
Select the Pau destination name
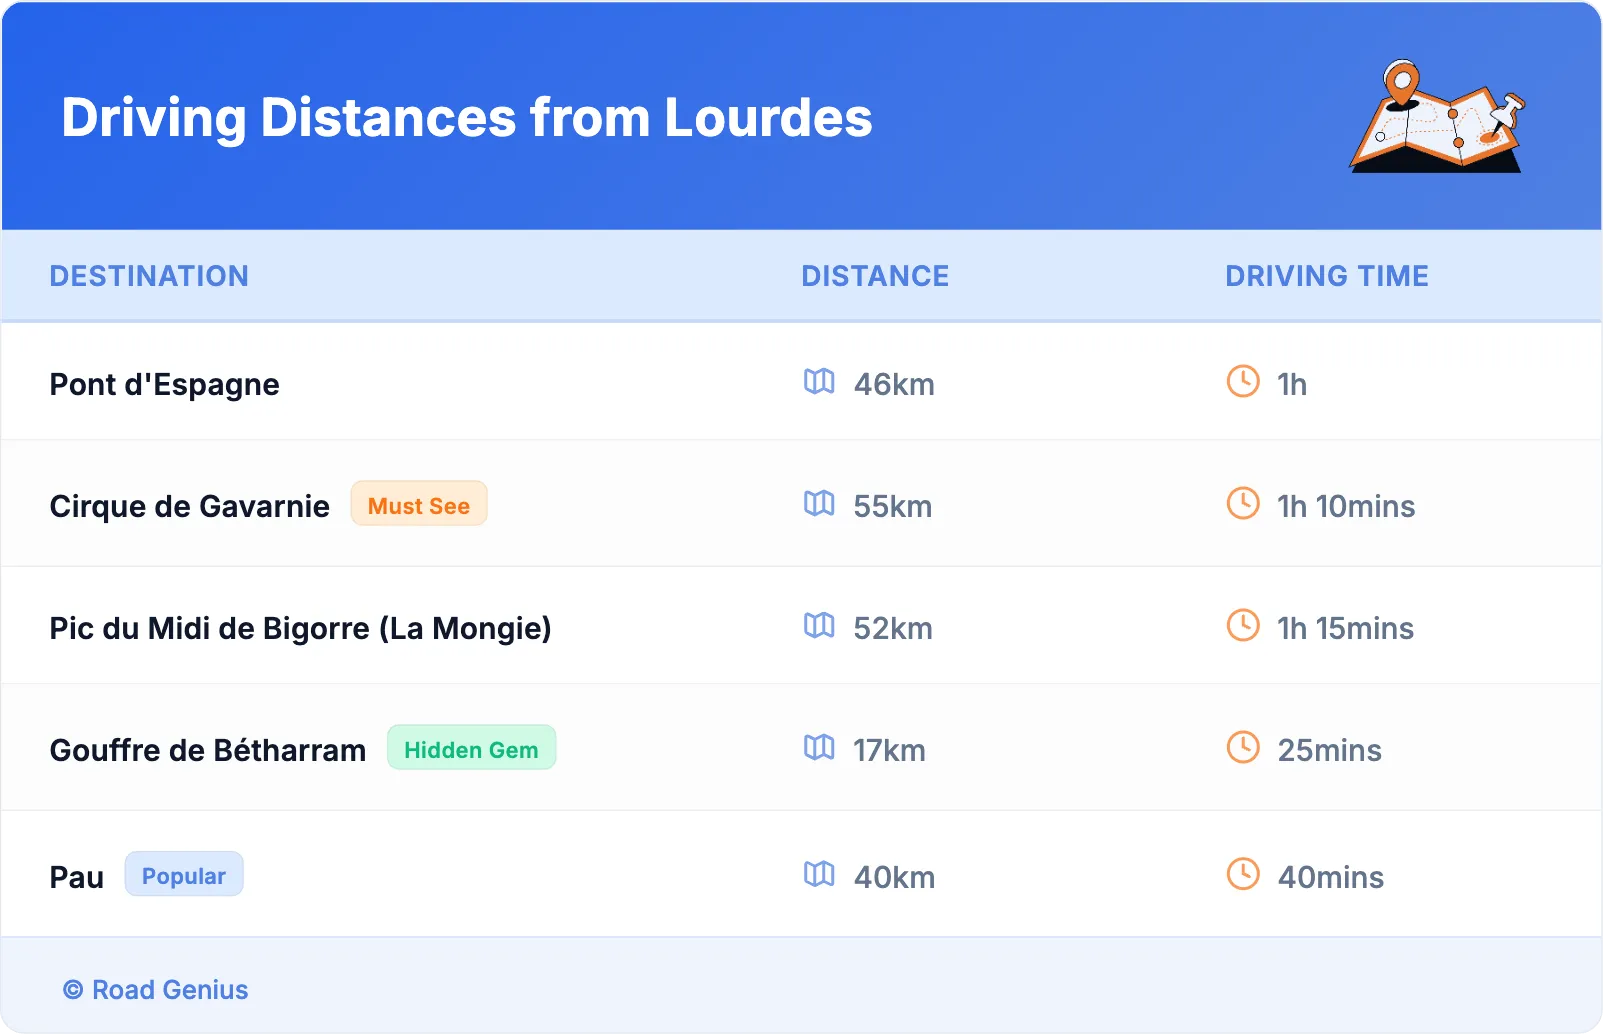click(77, 878)
